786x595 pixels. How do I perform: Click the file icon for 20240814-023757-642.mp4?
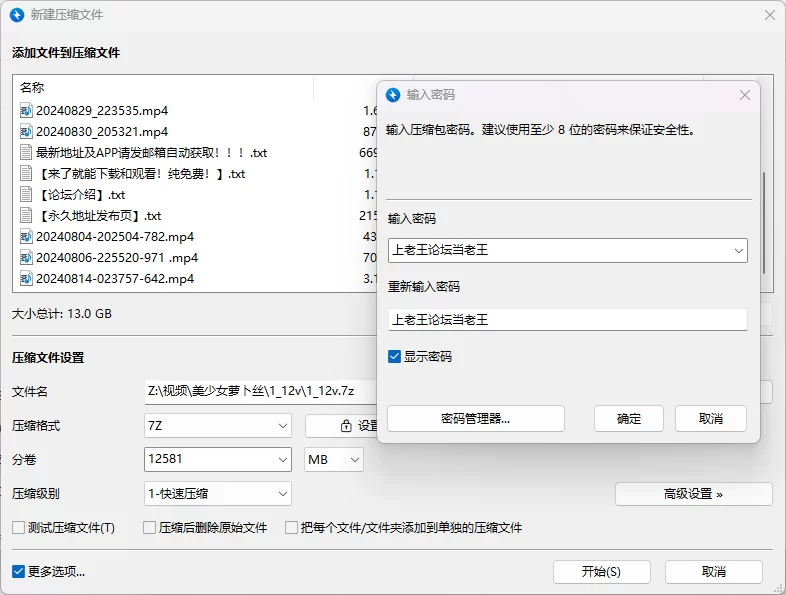[x=26, y=279]
